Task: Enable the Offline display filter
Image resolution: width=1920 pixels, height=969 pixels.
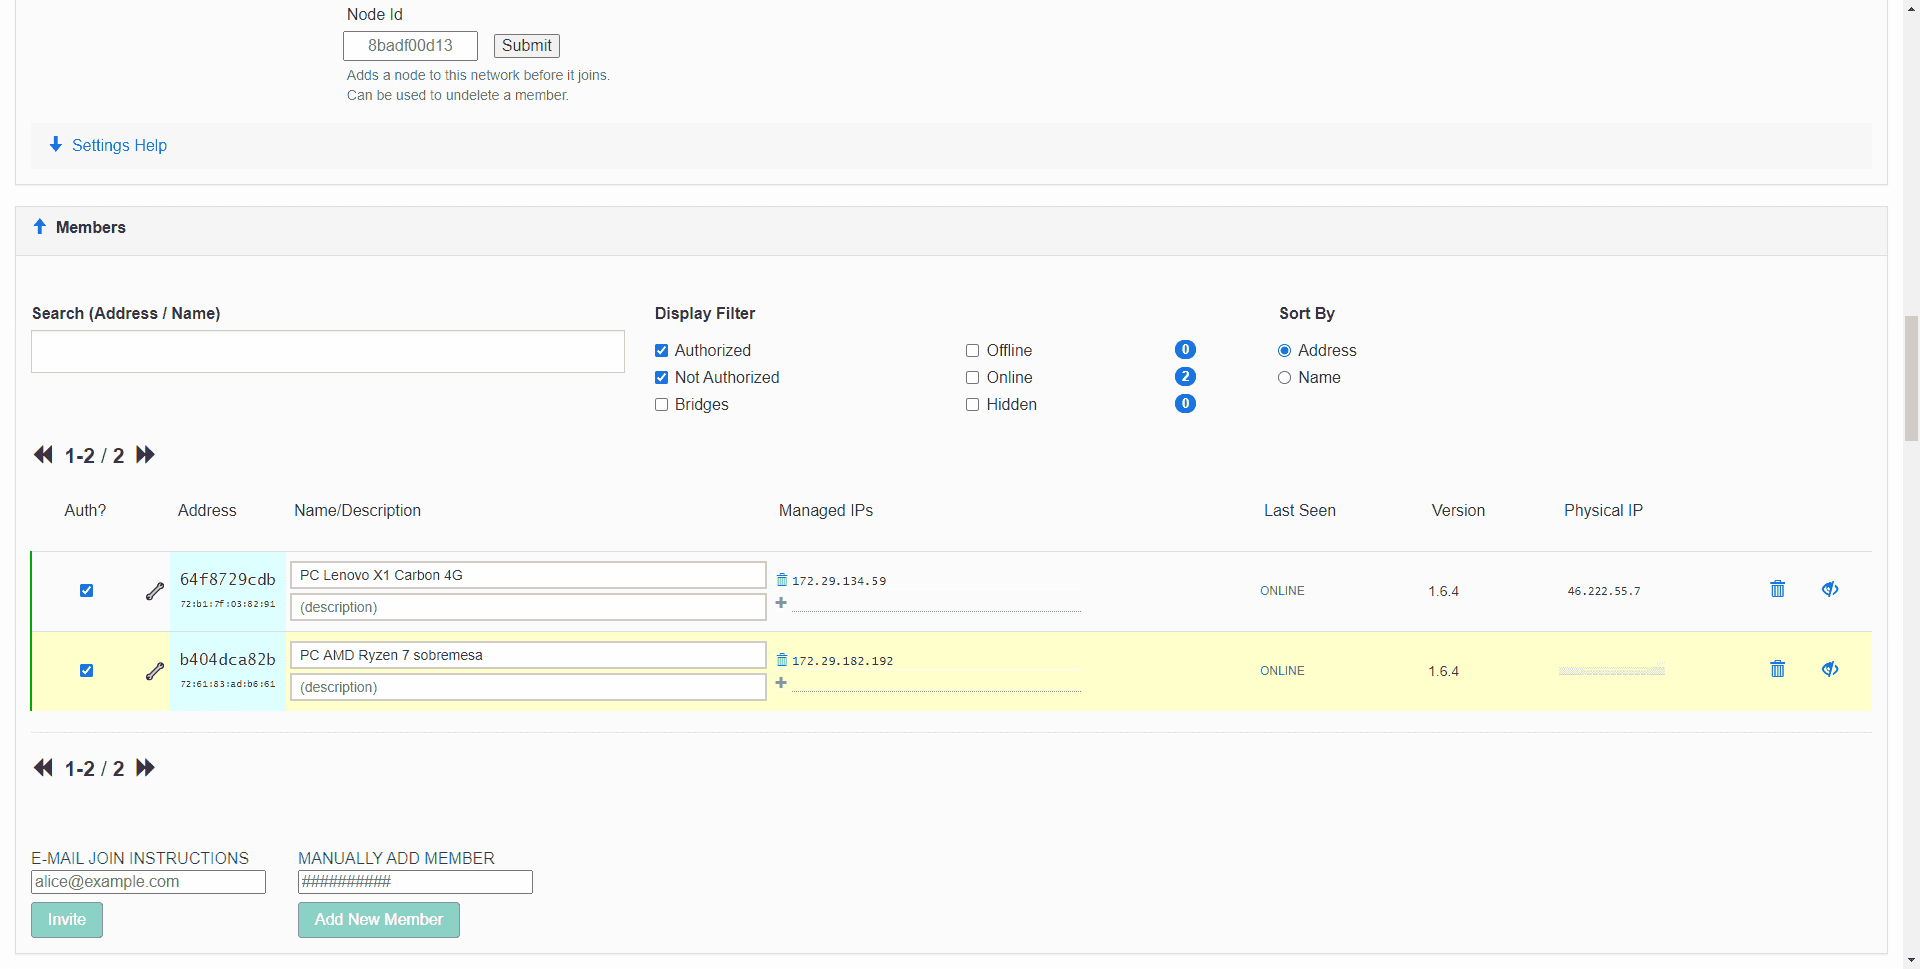Action: 972,350
